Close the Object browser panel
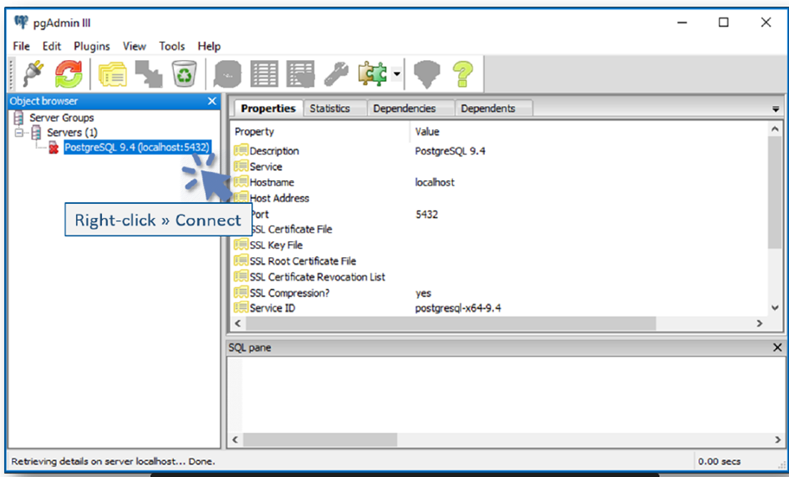Image resolution: width=789 pixels, height=477 pixels. [211, 101]
